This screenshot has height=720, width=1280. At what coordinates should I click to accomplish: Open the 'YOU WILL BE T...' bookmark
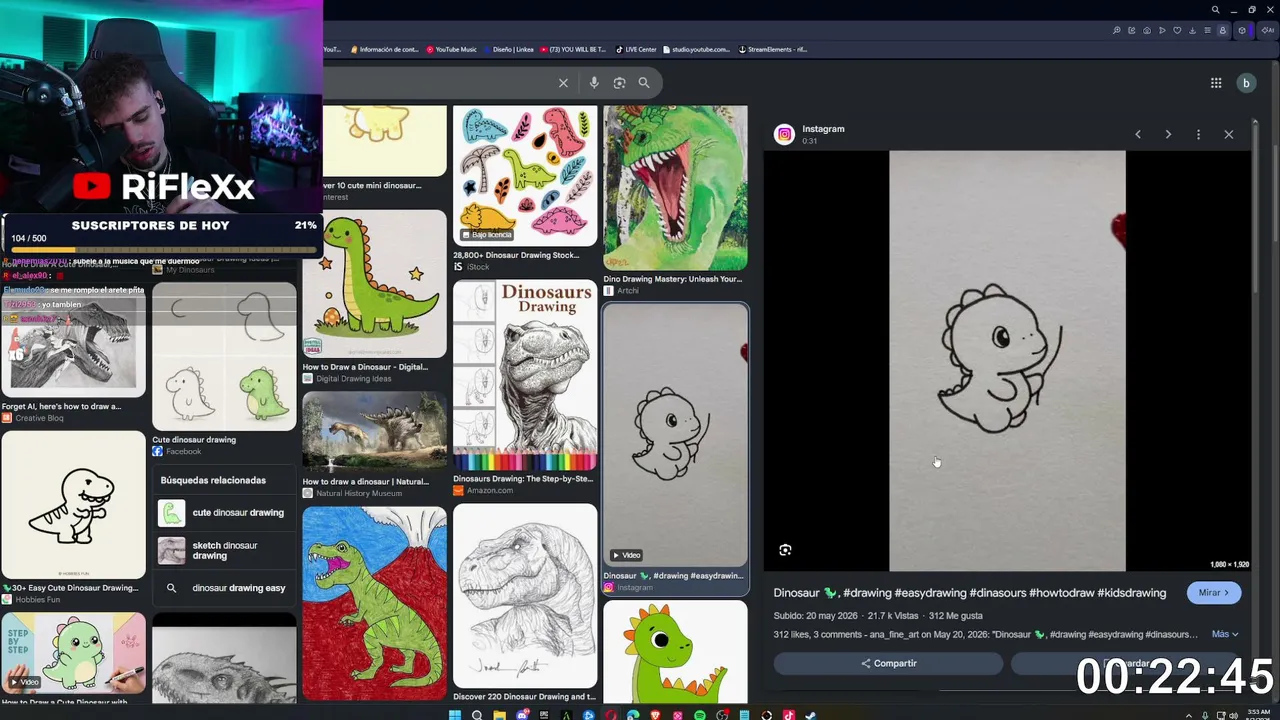[573, 49]
